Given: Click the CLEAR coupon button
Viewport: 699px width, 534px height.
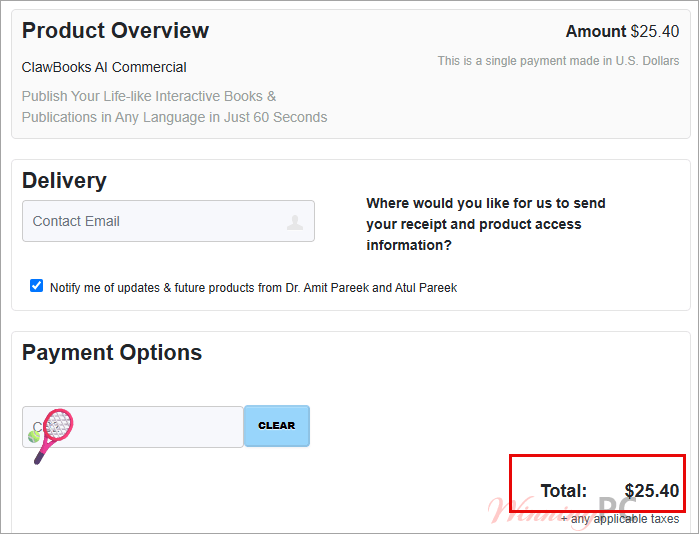Looking at the screenshot, I should [276, 426].
